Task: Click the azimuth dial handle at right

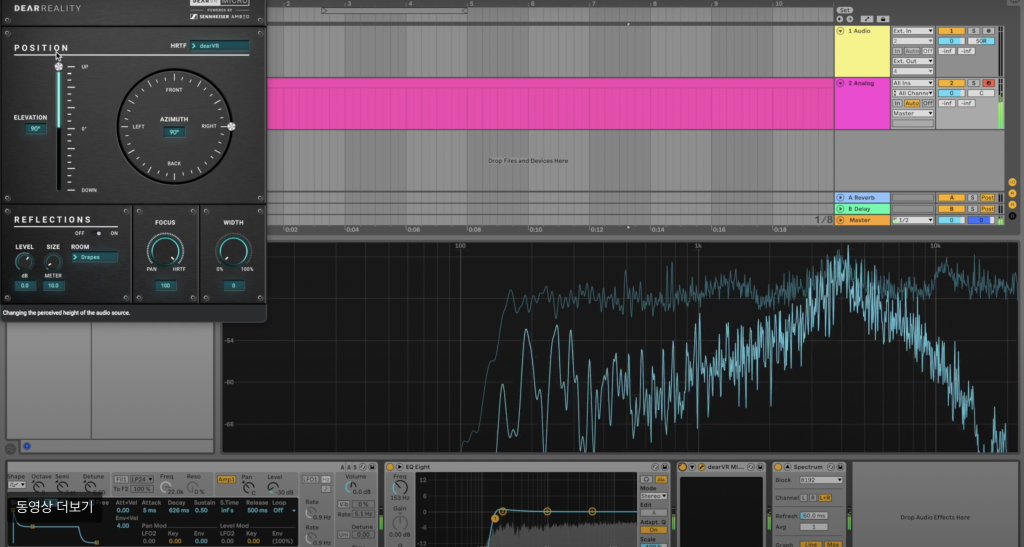Action: click(x=231, y=126)
